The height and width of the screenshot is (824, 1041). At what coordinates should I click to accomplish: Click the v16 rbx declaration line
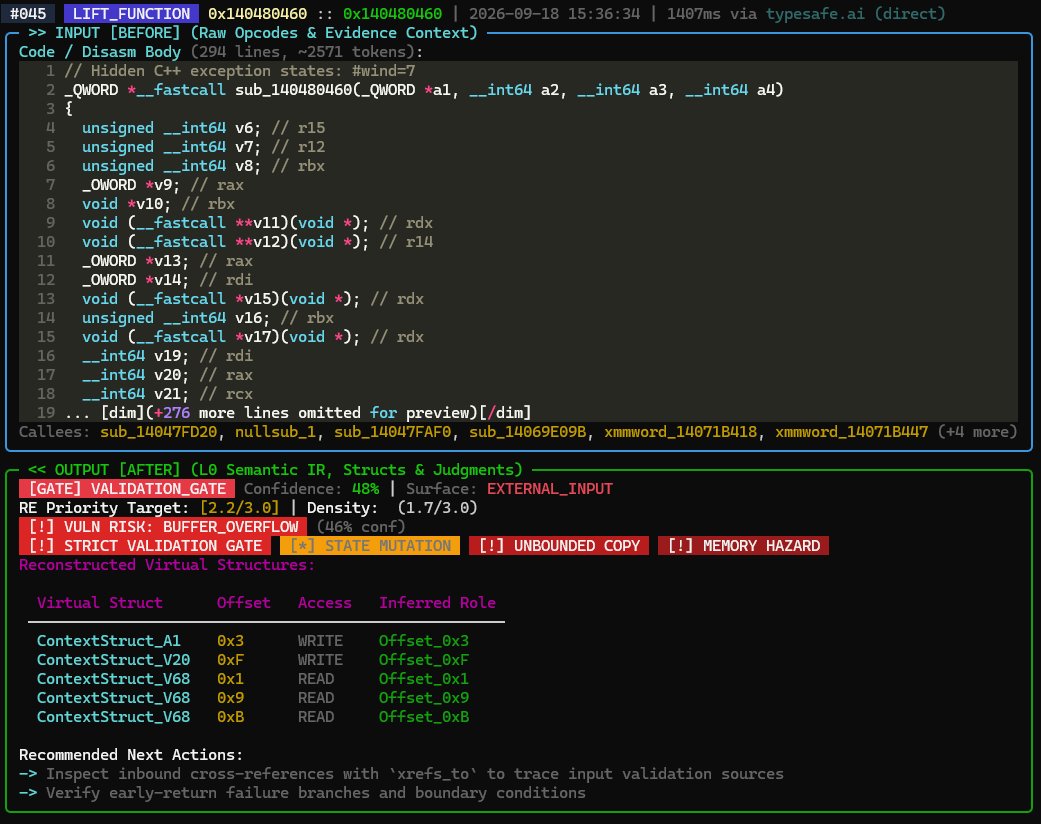click(208, 318)
